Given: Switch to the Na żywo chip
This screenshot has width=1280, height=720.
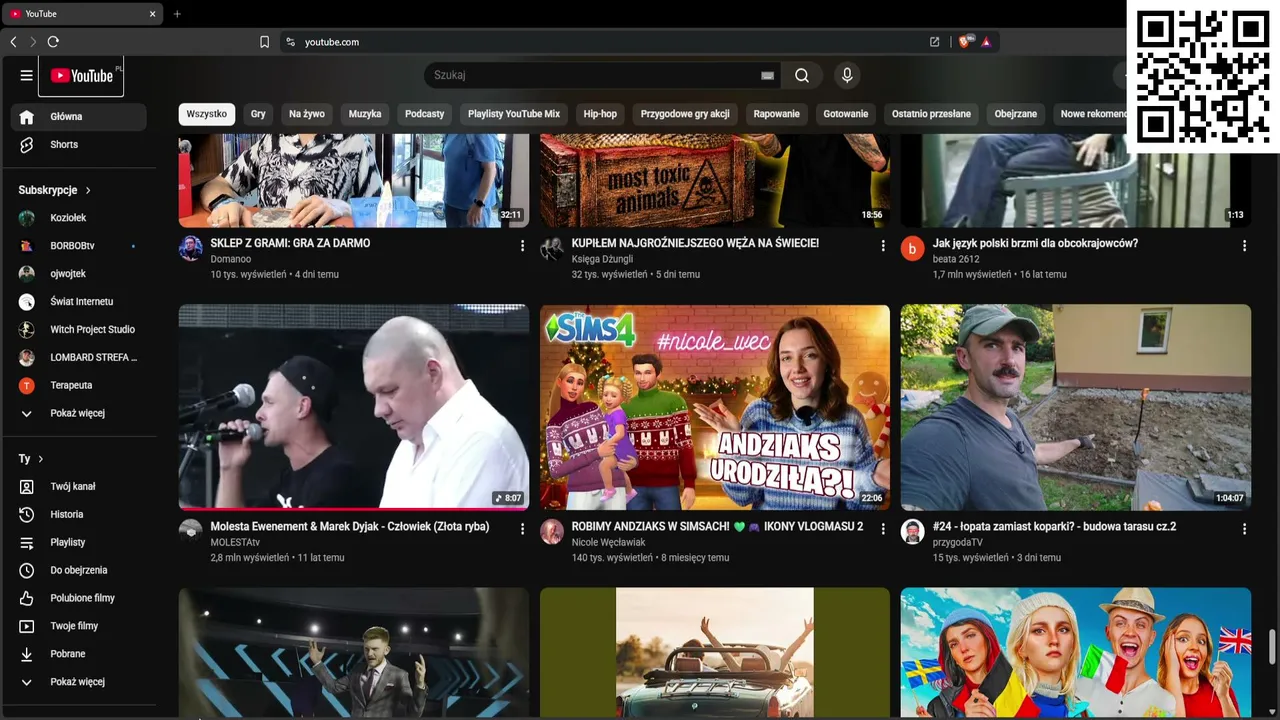Looking at the screenshot, I should pyautogui.click(x=307, y=114).
